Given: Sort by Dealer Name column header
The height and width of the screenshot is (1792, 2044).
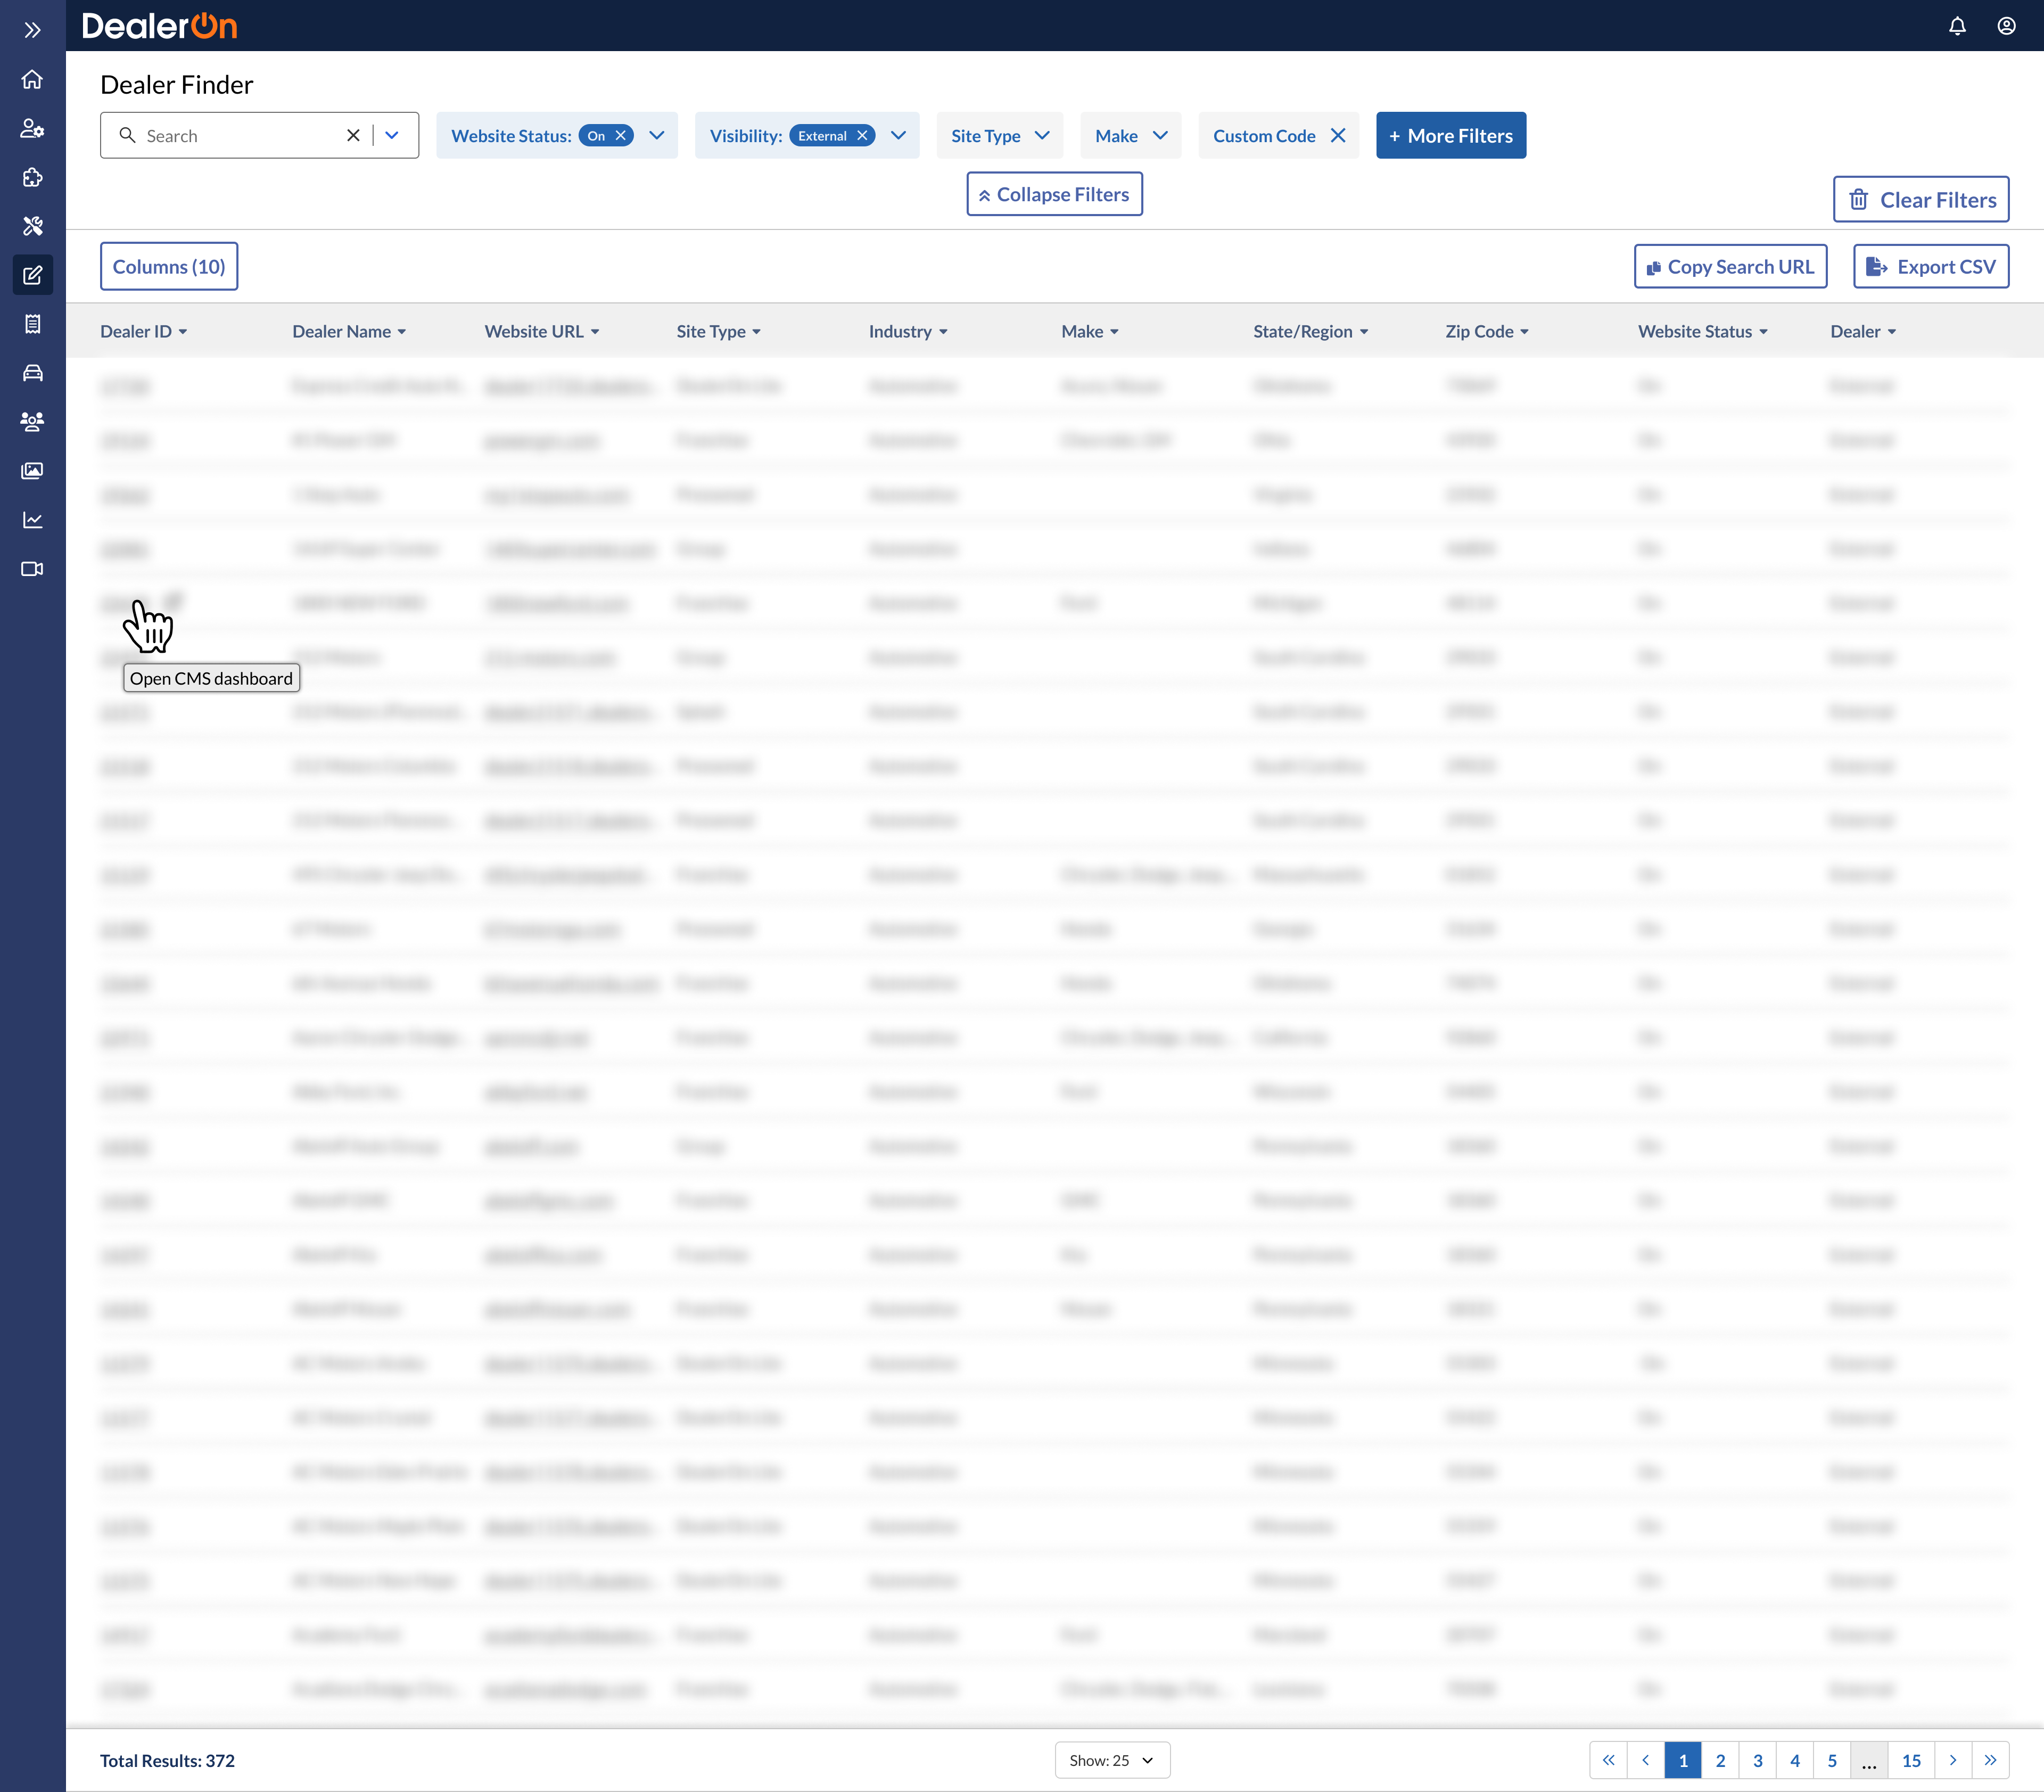Looking at the screenshot, I should (x=349, y=331).
